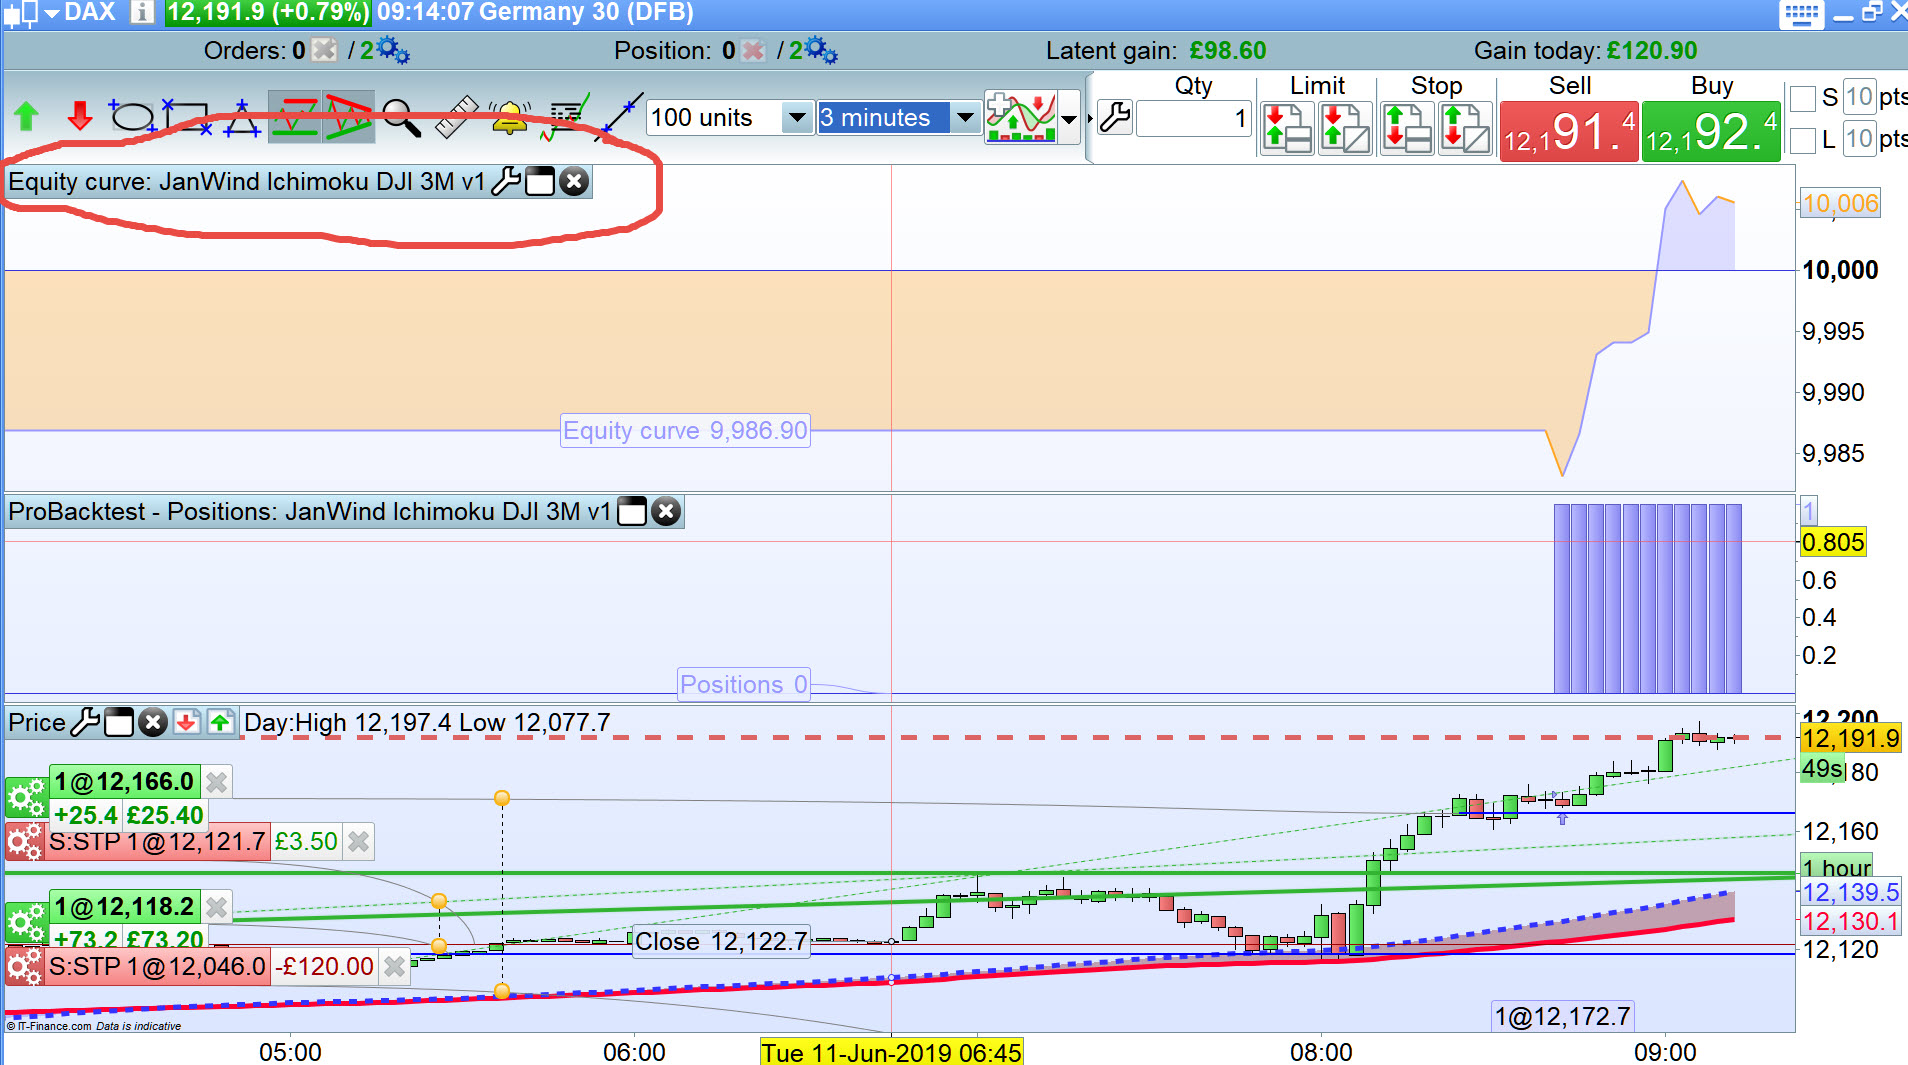
Task: Open the bell alert tool
Action: click(509, 118)
